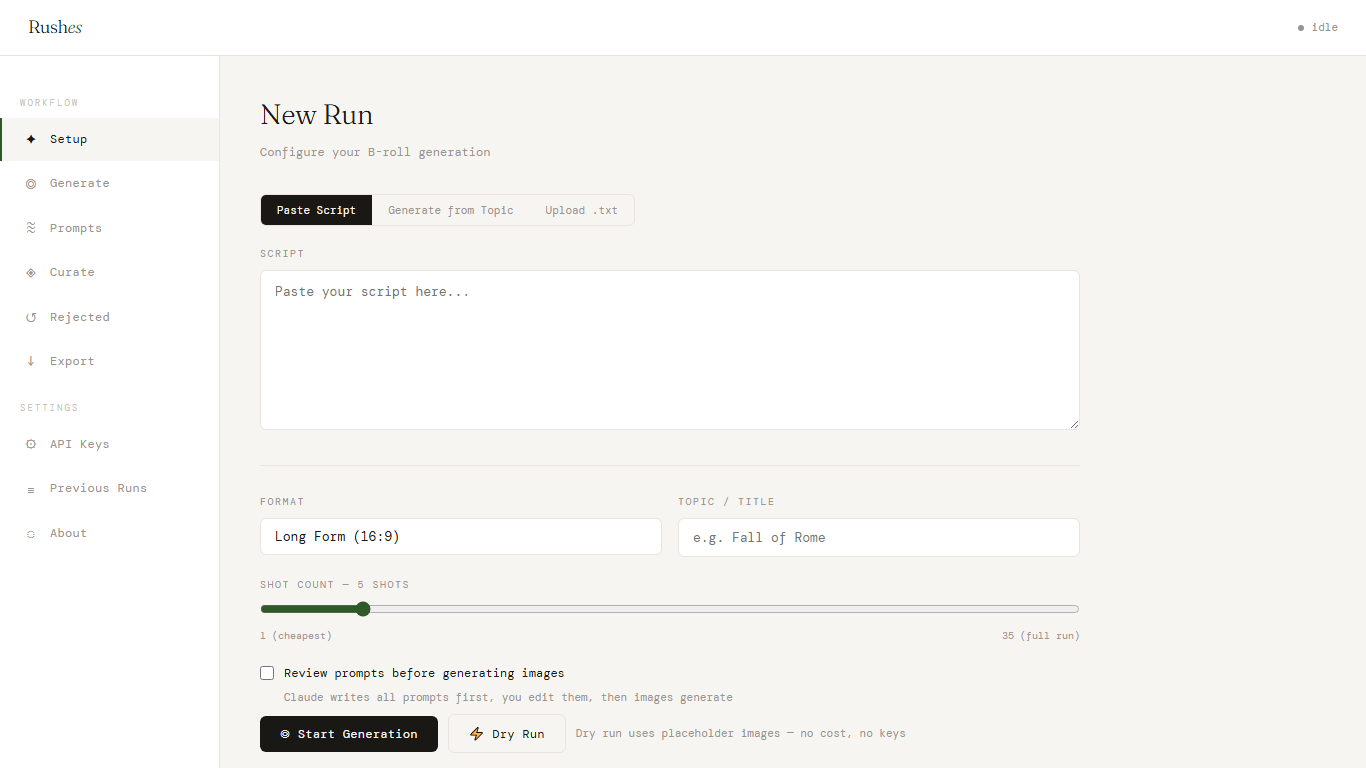The width and height of the screenshot is (1366, 768).
Task: Switch to the Generate from Topic tab
Action: pyautogui.click(x=451, y=210)
